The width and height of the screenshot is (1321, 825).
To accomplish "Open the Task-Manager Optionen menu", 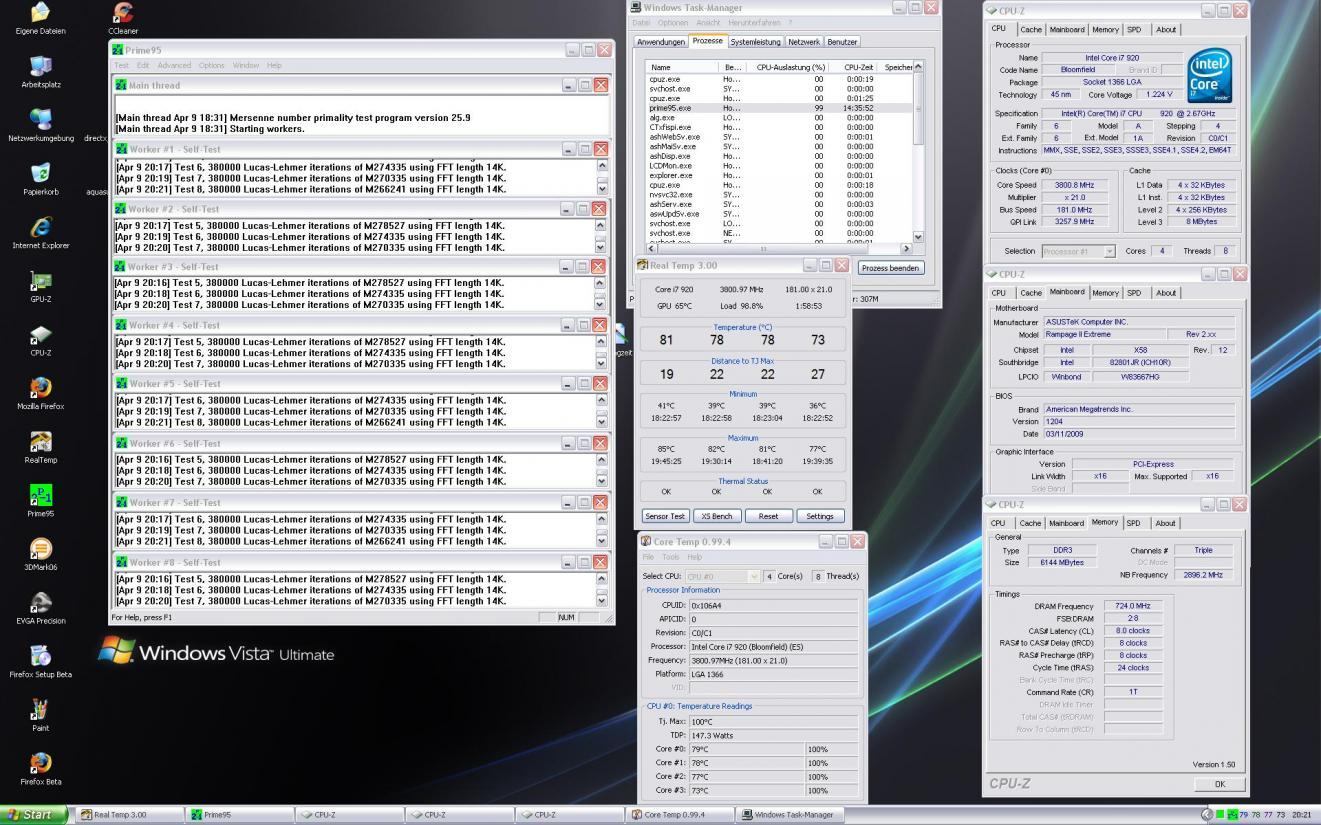I will [x=673, y=22].
